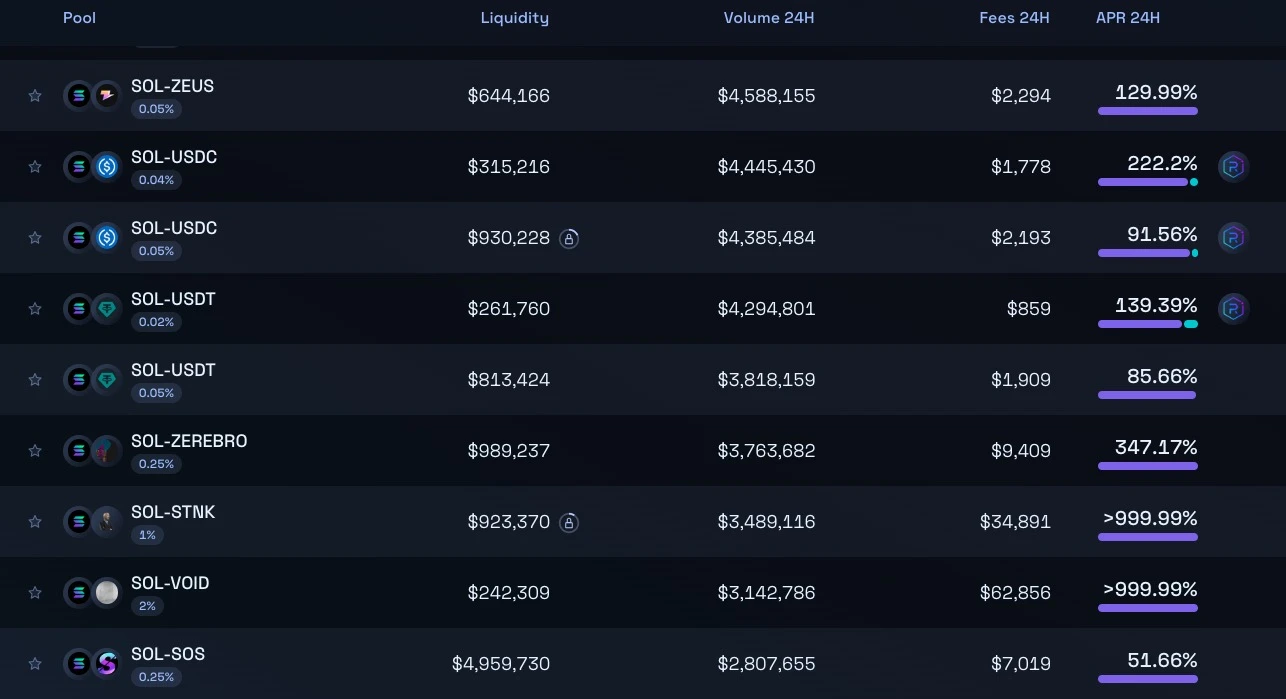The width and height of the screenshot is (1286, 699).
Task: Click the SOL-USDT 0.05% token pair icon
Action: coord(92,380)
